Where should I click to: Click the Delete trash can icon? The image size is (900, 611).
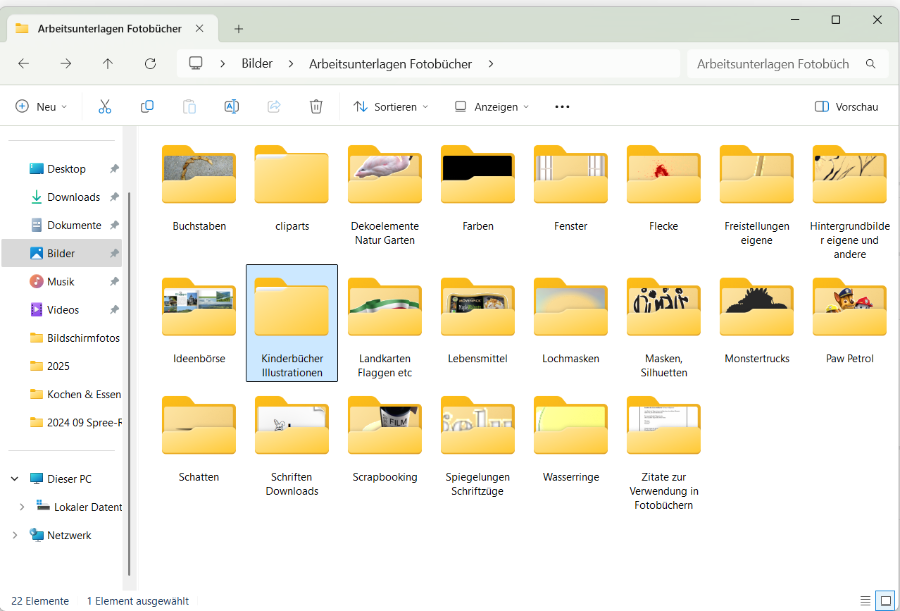click(316, 106)
